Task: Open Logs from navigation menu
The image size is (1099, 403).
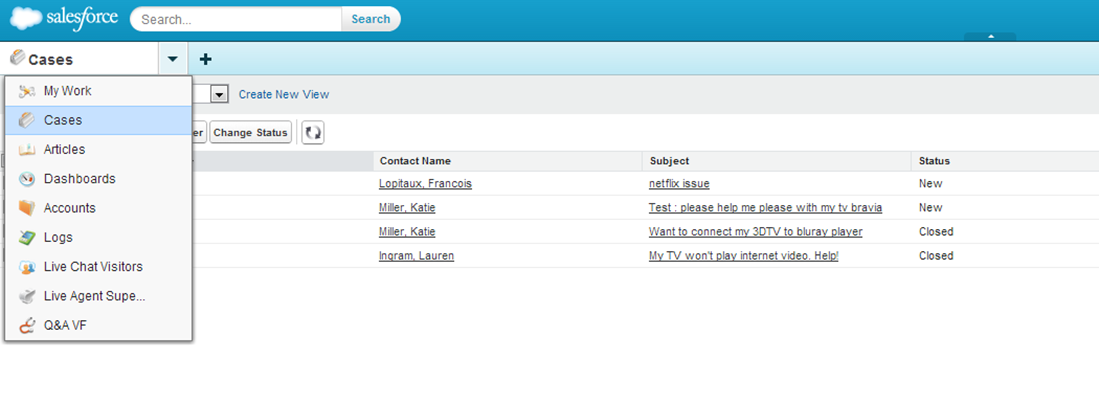Action: (x=98, y=238)
